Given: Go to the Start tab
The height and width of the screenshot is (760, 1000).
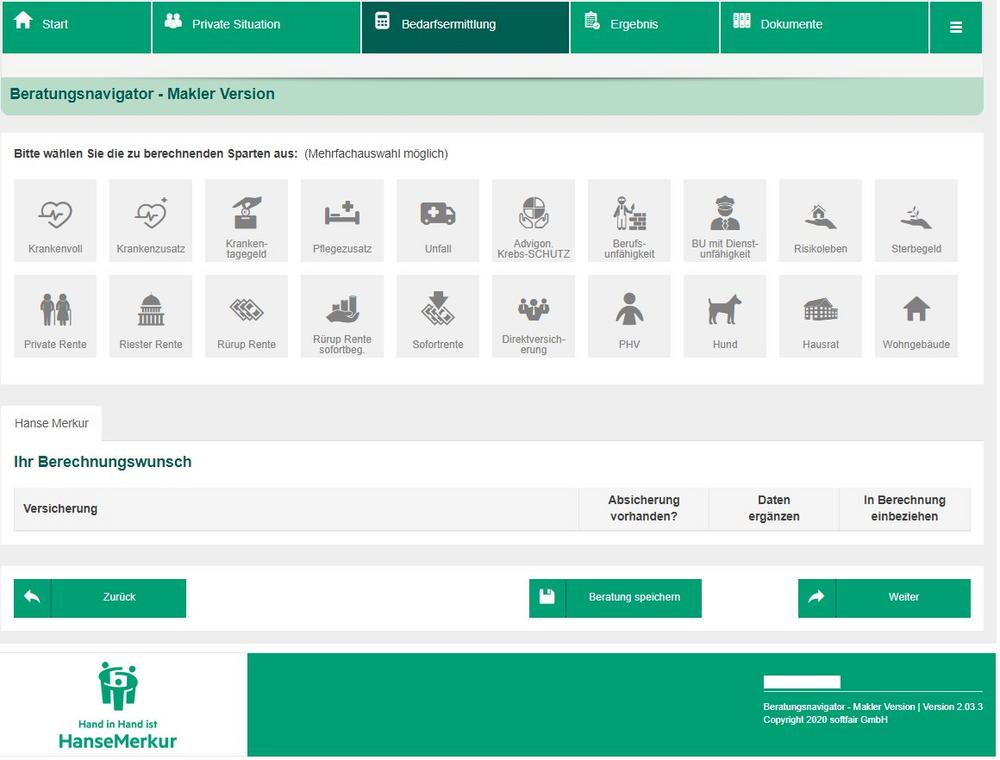Looking at the screenshot, I should pos(77,27).
